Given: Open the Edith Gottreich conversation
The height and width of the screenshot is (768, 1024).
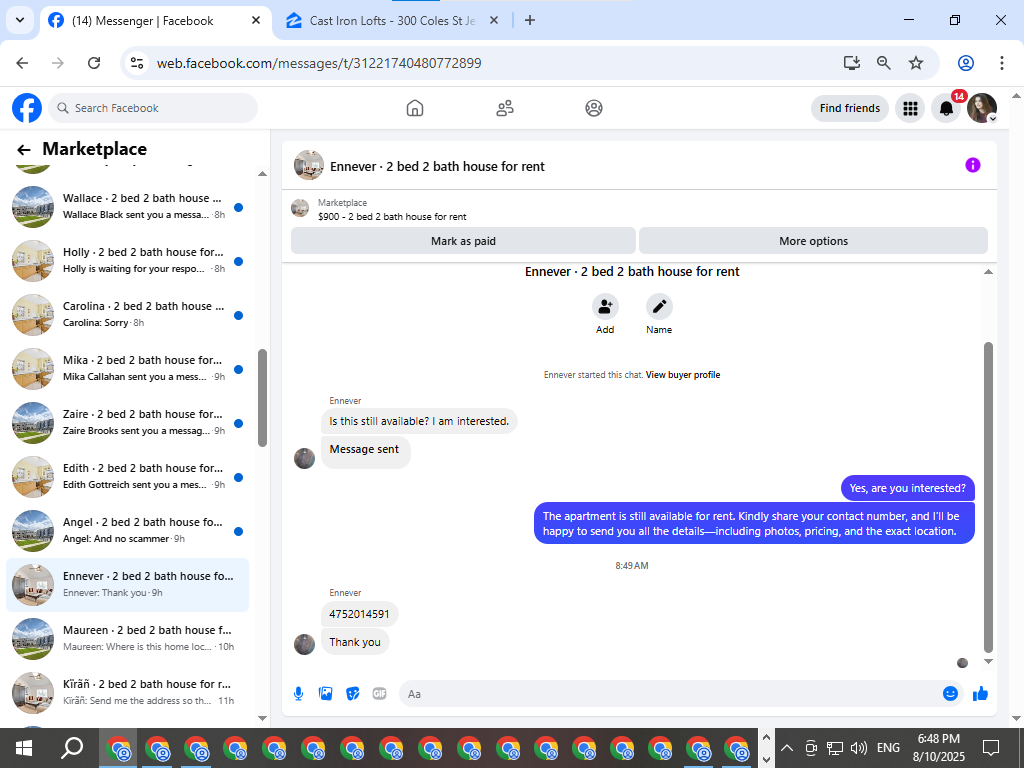Looking at the screenshot, I should (127, 477).
